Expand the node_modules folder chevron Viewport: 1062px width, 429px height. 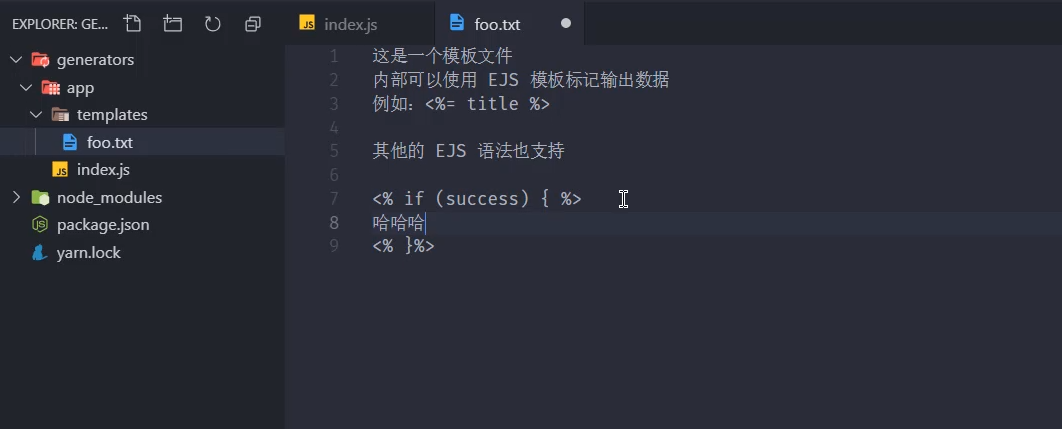click(15, 197)
